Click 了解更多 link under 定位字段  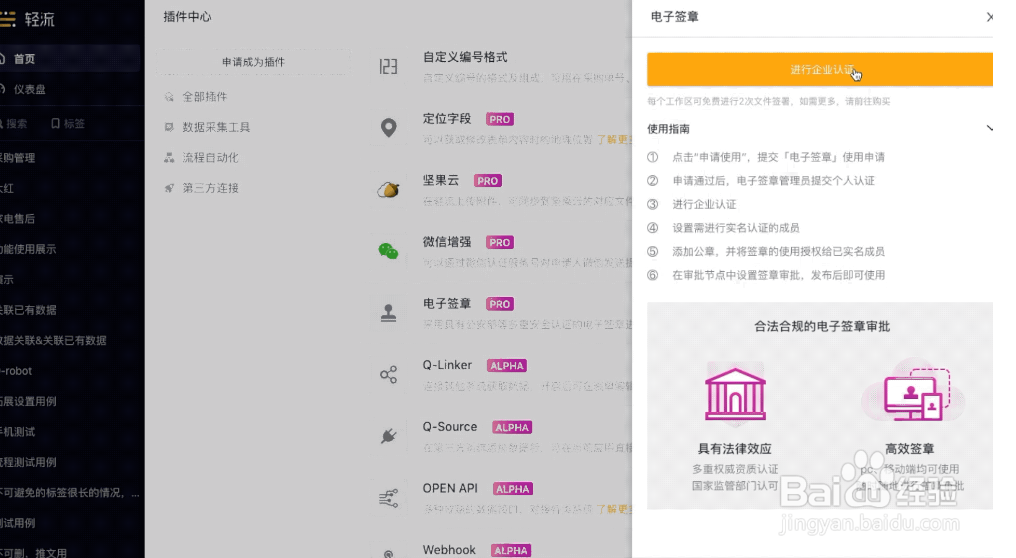pyautogui.click(x=614, y=139)
